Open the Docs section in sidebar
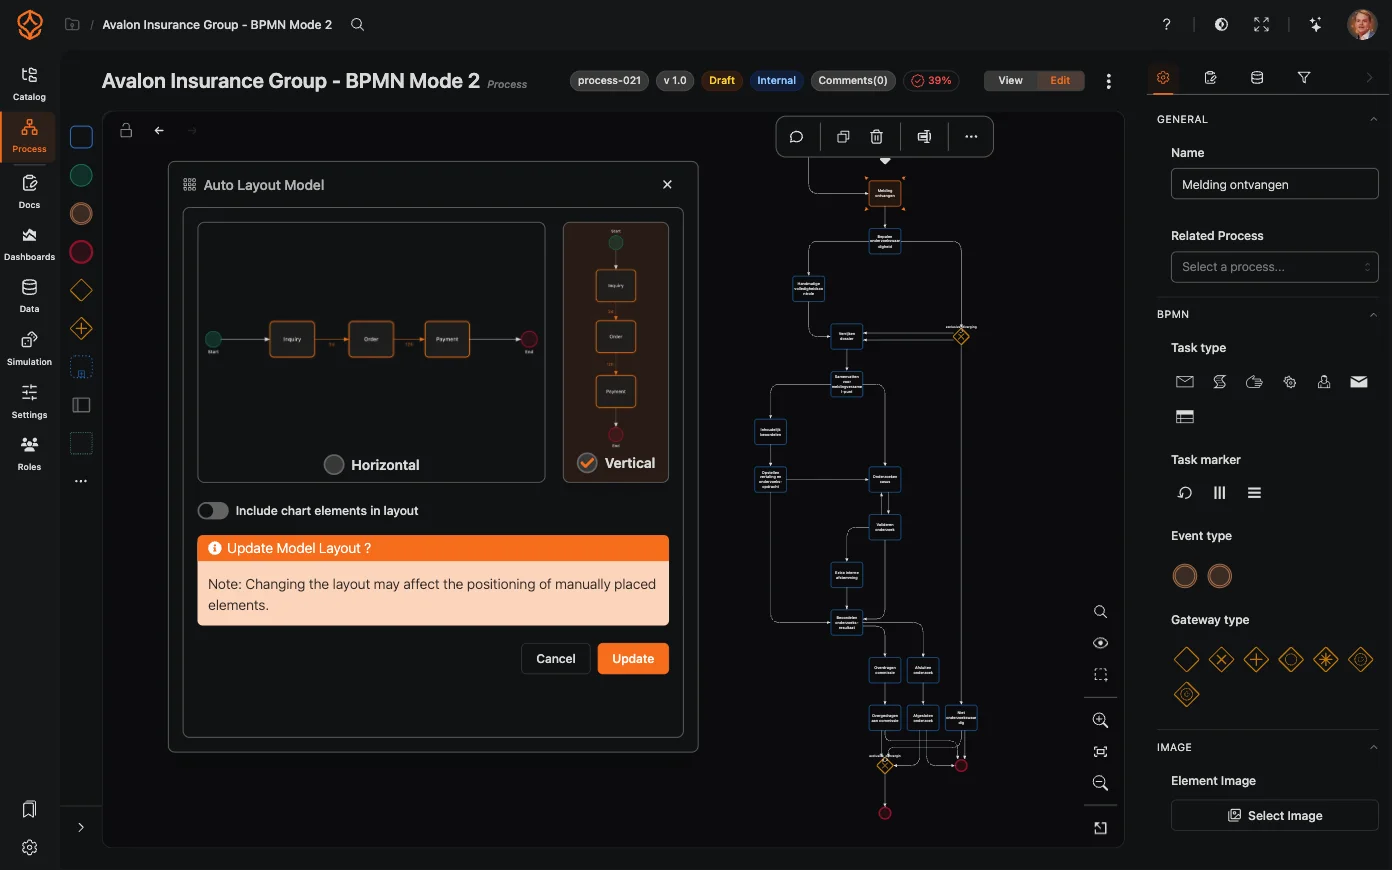 pyautogui.click(x=29, y=191)
